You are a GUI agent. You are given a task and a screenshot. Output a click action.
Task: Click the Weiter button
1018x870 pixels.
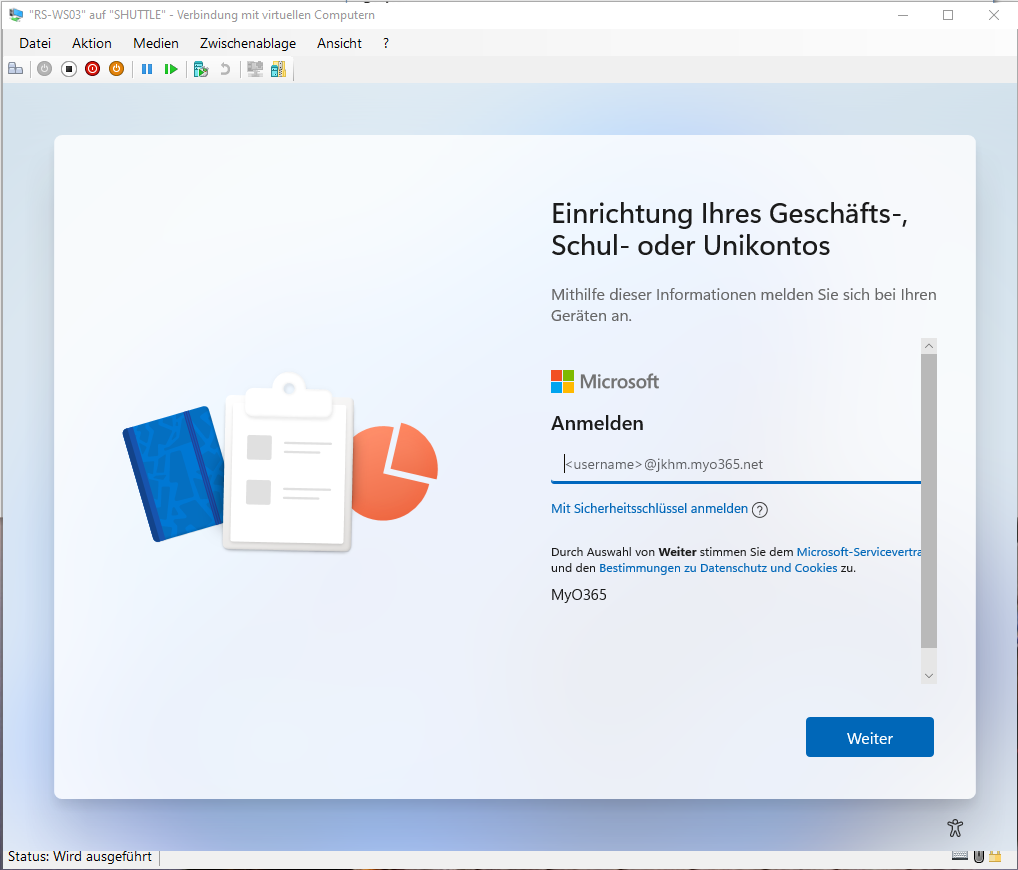[x=869, y=737]
